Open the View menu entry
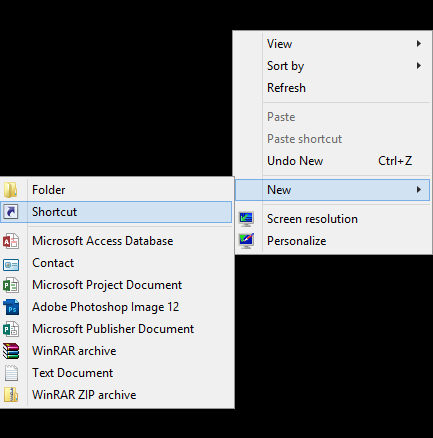Screen dimensions: 433x438 point(332,44)
